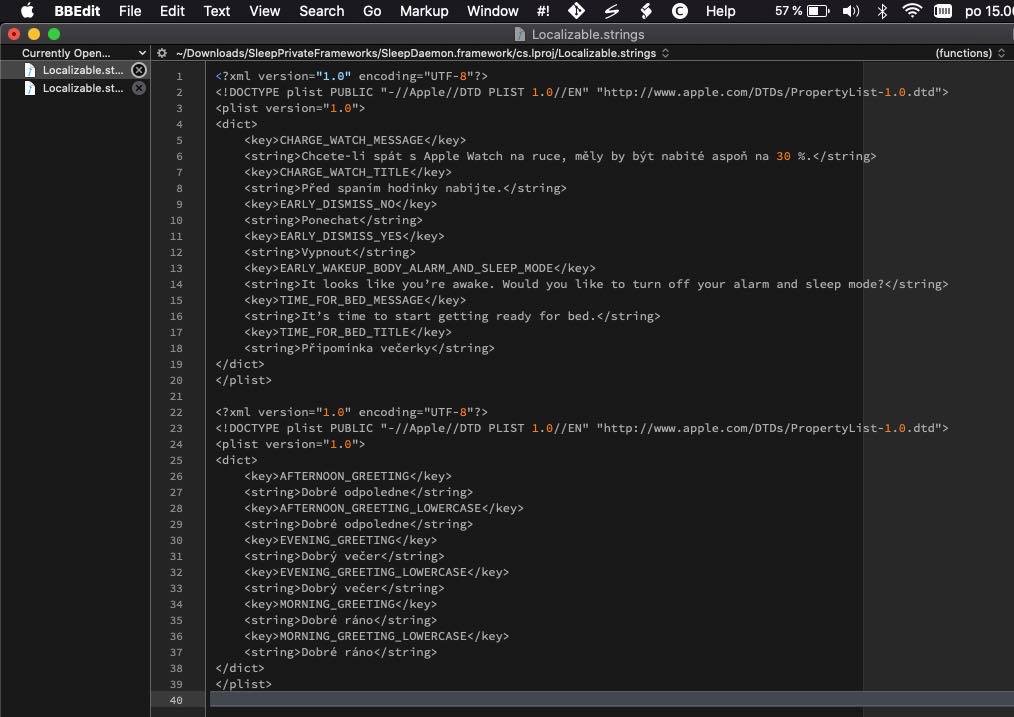The width and height of the screenshot is (1014, 717).
Task: Click the Bluetooth icon in menu bar
Action: coord(882,11)
